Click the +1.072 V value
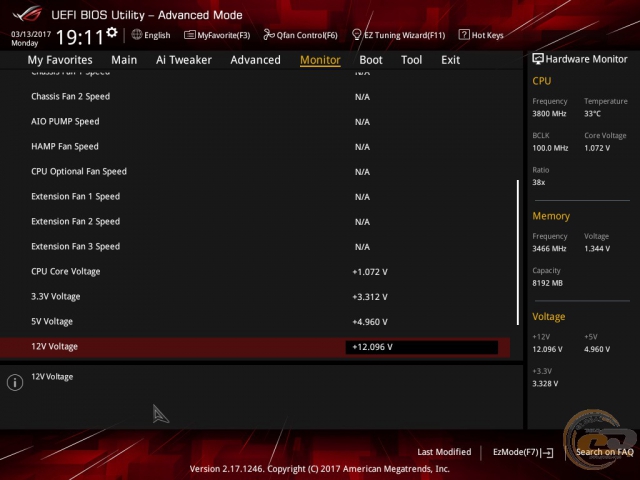Image resolution: width=640 pixels, height=480 pixels. [370, 272]
